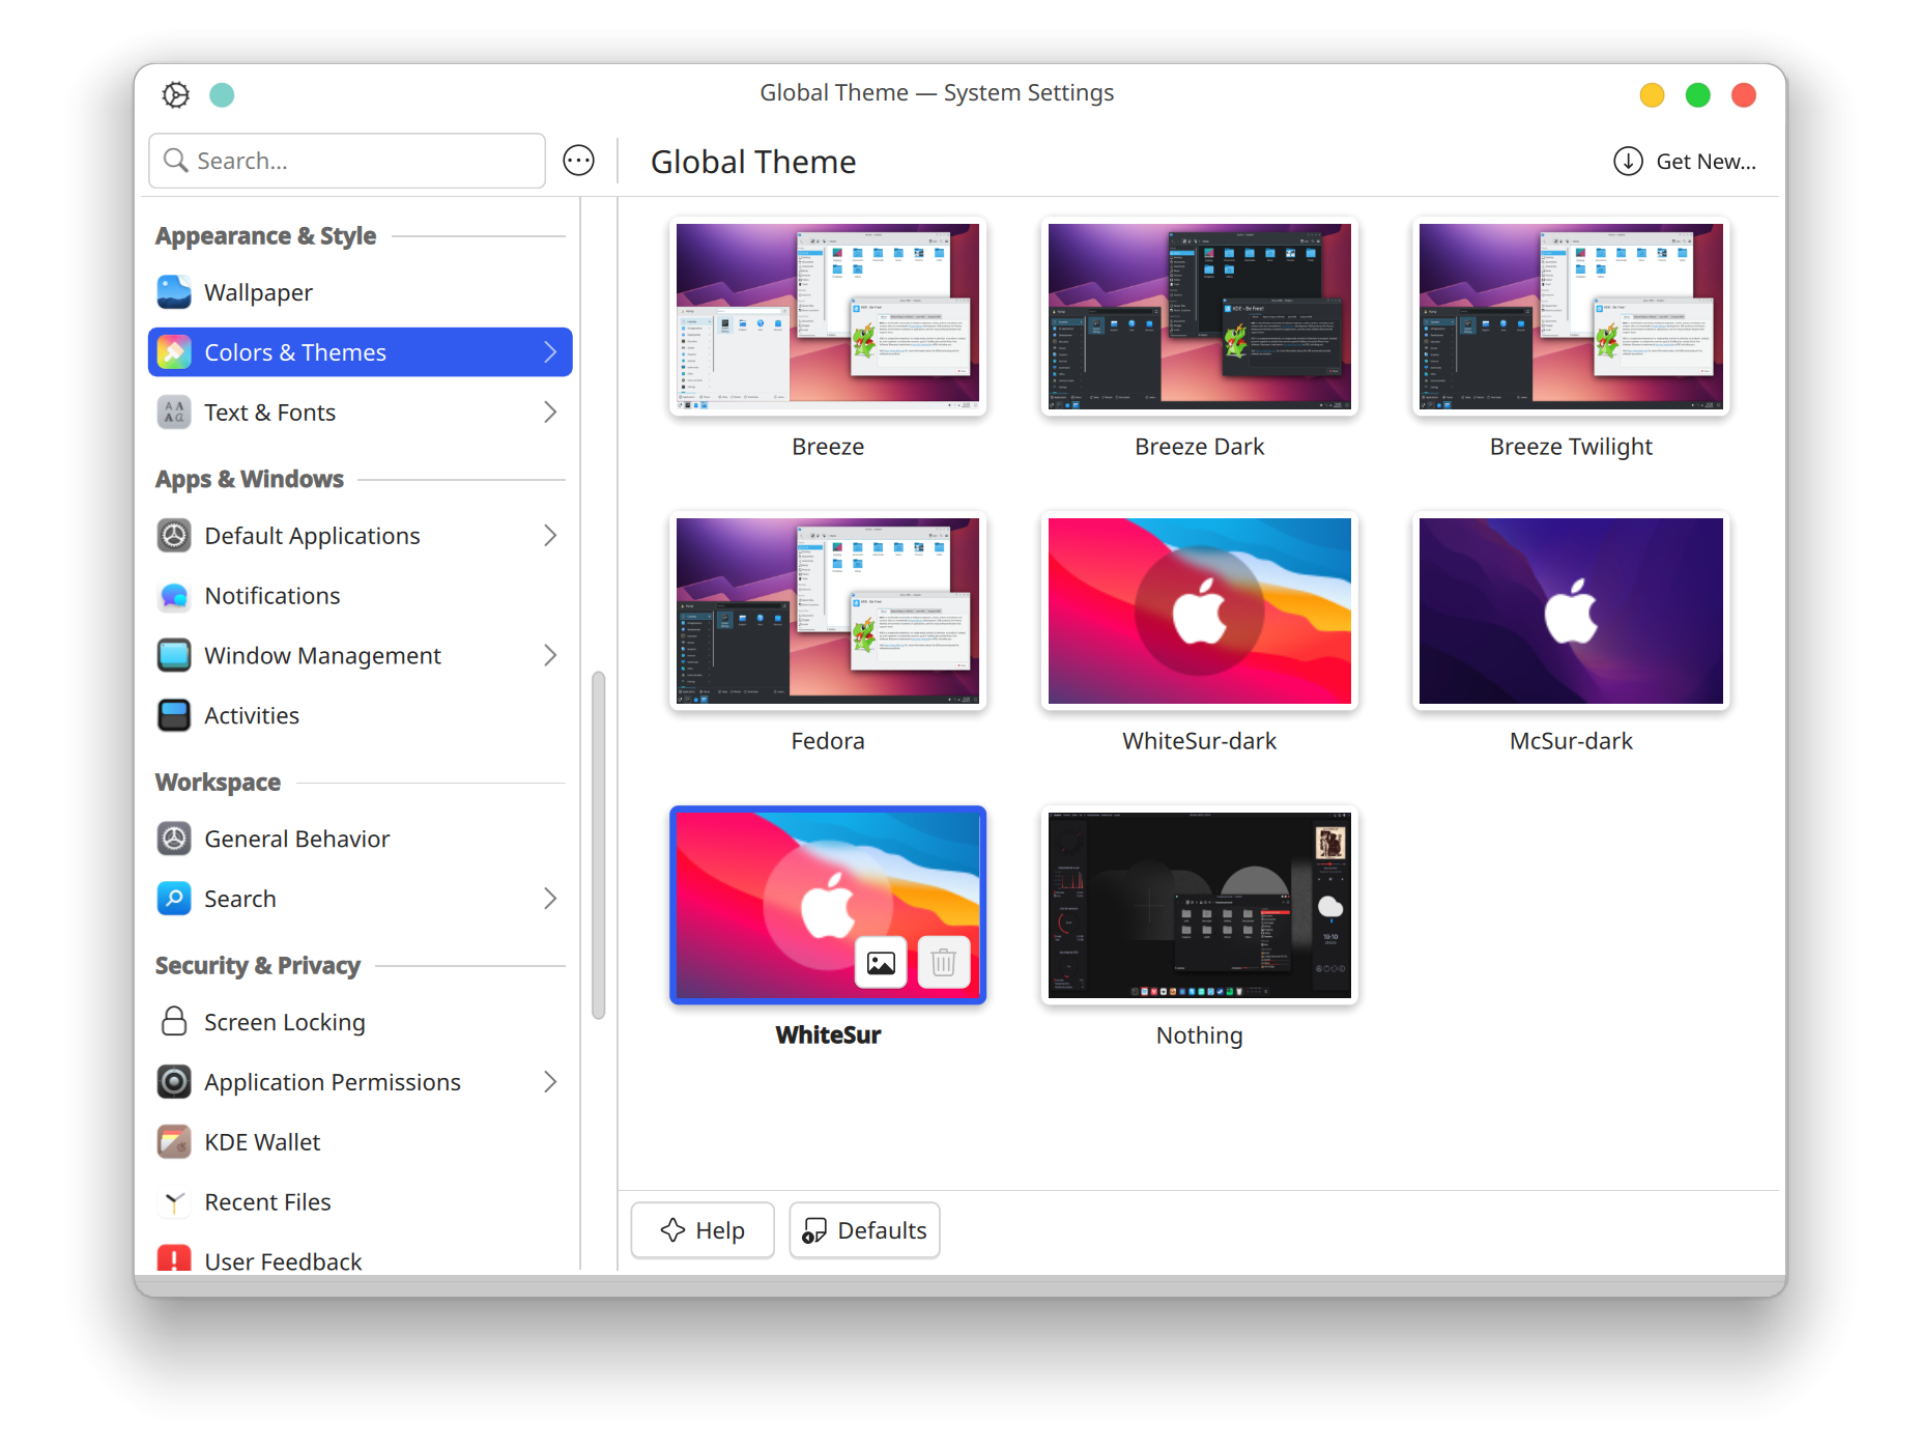
Task: Open the overflow menu beside the search field
Action: [578, 160]
